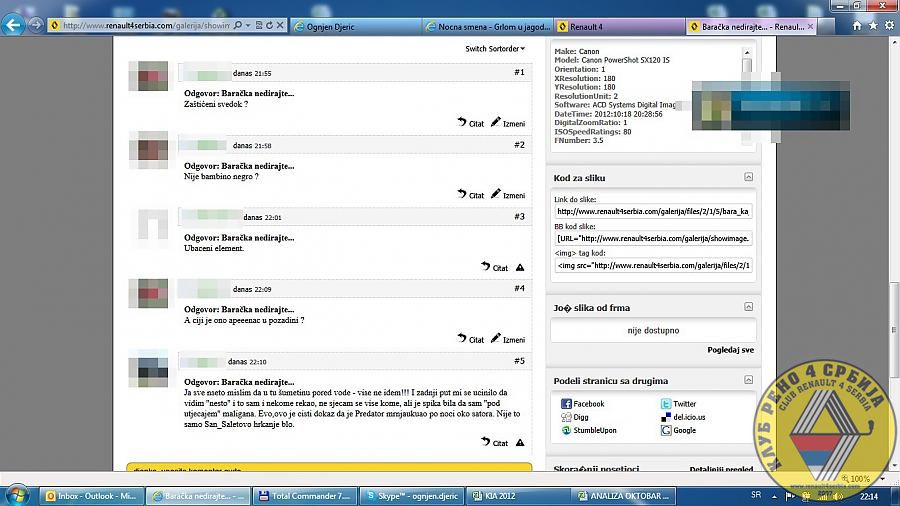The width and height of the screenshot is (900, 506).
Task: Click SR language indicator in tray
Action: coord(756,495)
